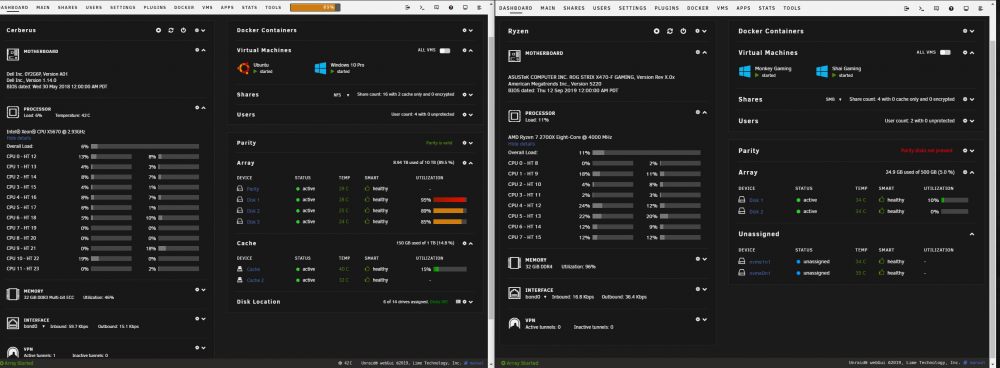Viewport: 1000px width, 368px height.
Task: Click Cerberus power shutdown icon
Action: pos(183,30)
